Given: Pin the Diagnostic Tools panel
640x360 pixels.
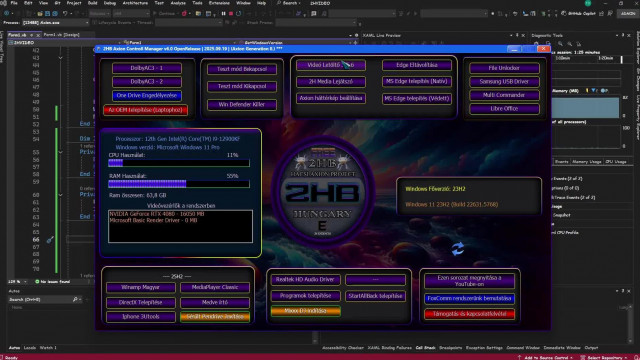Looking at the screenshot, I should (623, 36).
